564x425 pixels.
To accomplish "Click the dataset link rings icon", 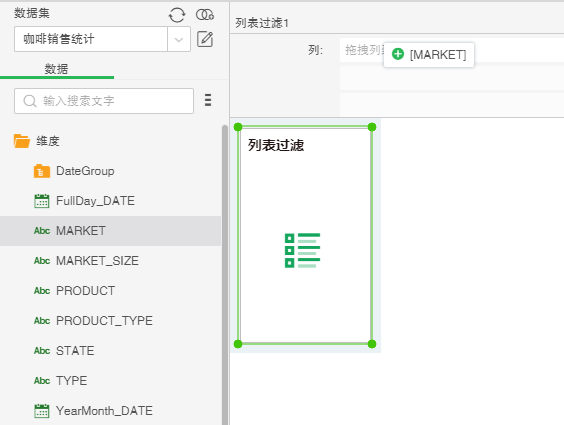I will click(205, 15).
